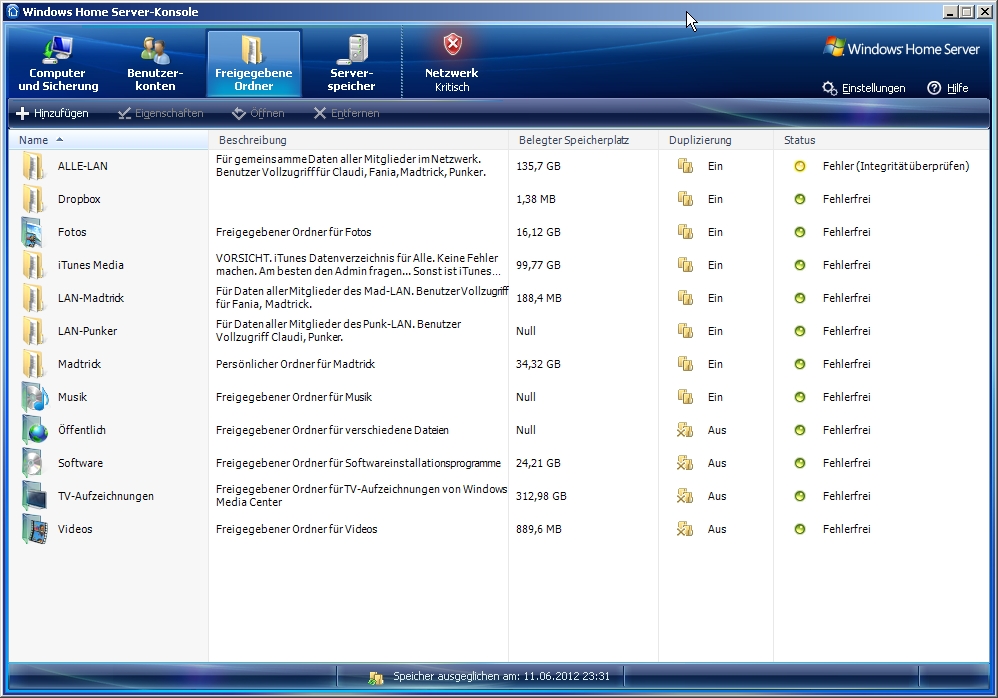Sort by Duplizierung column header
The height and width of the screenshot is (698, 998).
[715, 140]
